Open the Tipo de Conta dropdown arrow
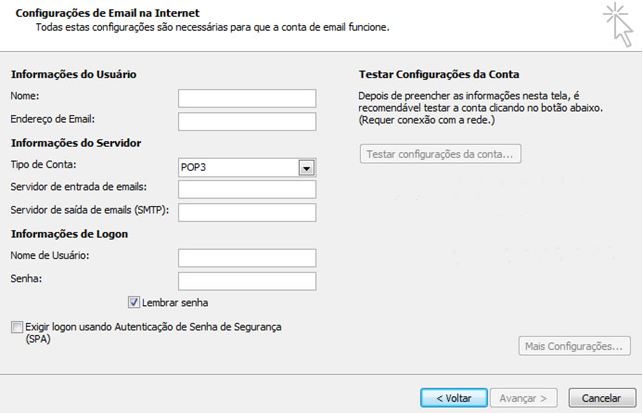The image size is (643, 413). coord(306,168)
